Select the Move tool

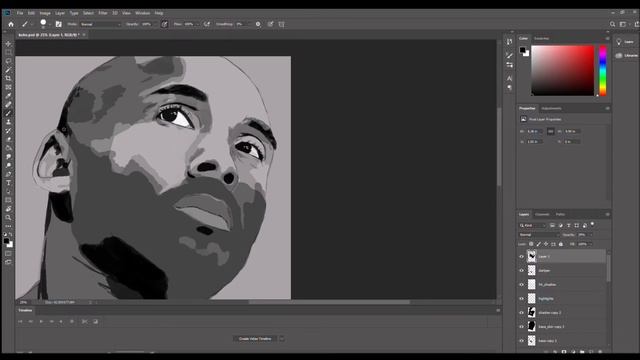8,44
